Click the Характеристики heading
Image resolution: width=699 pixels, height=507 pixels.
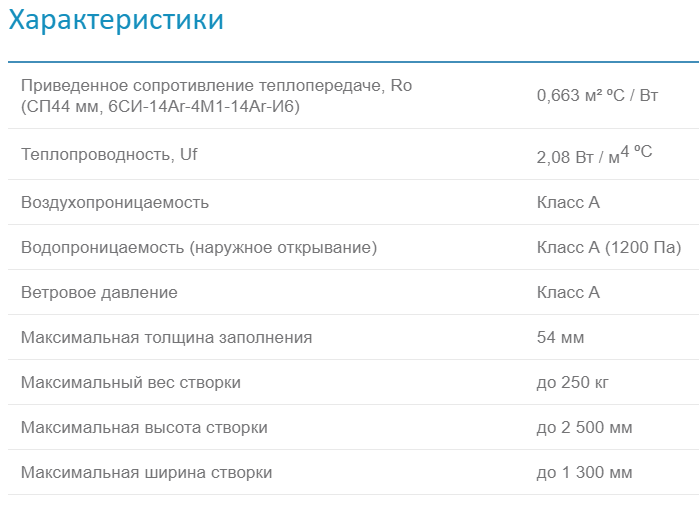[x=116, y=20]
